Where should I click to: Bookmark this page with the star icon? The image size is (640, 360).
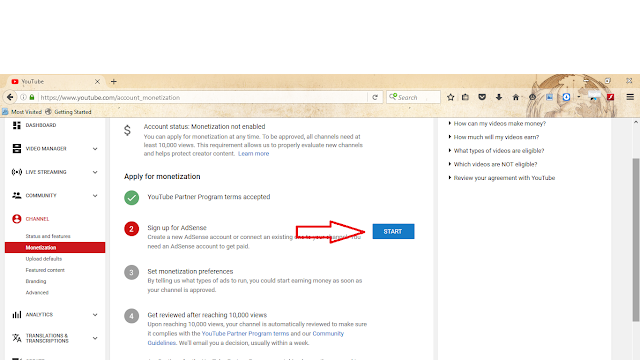pyautogui.click(x=450, y=97)
